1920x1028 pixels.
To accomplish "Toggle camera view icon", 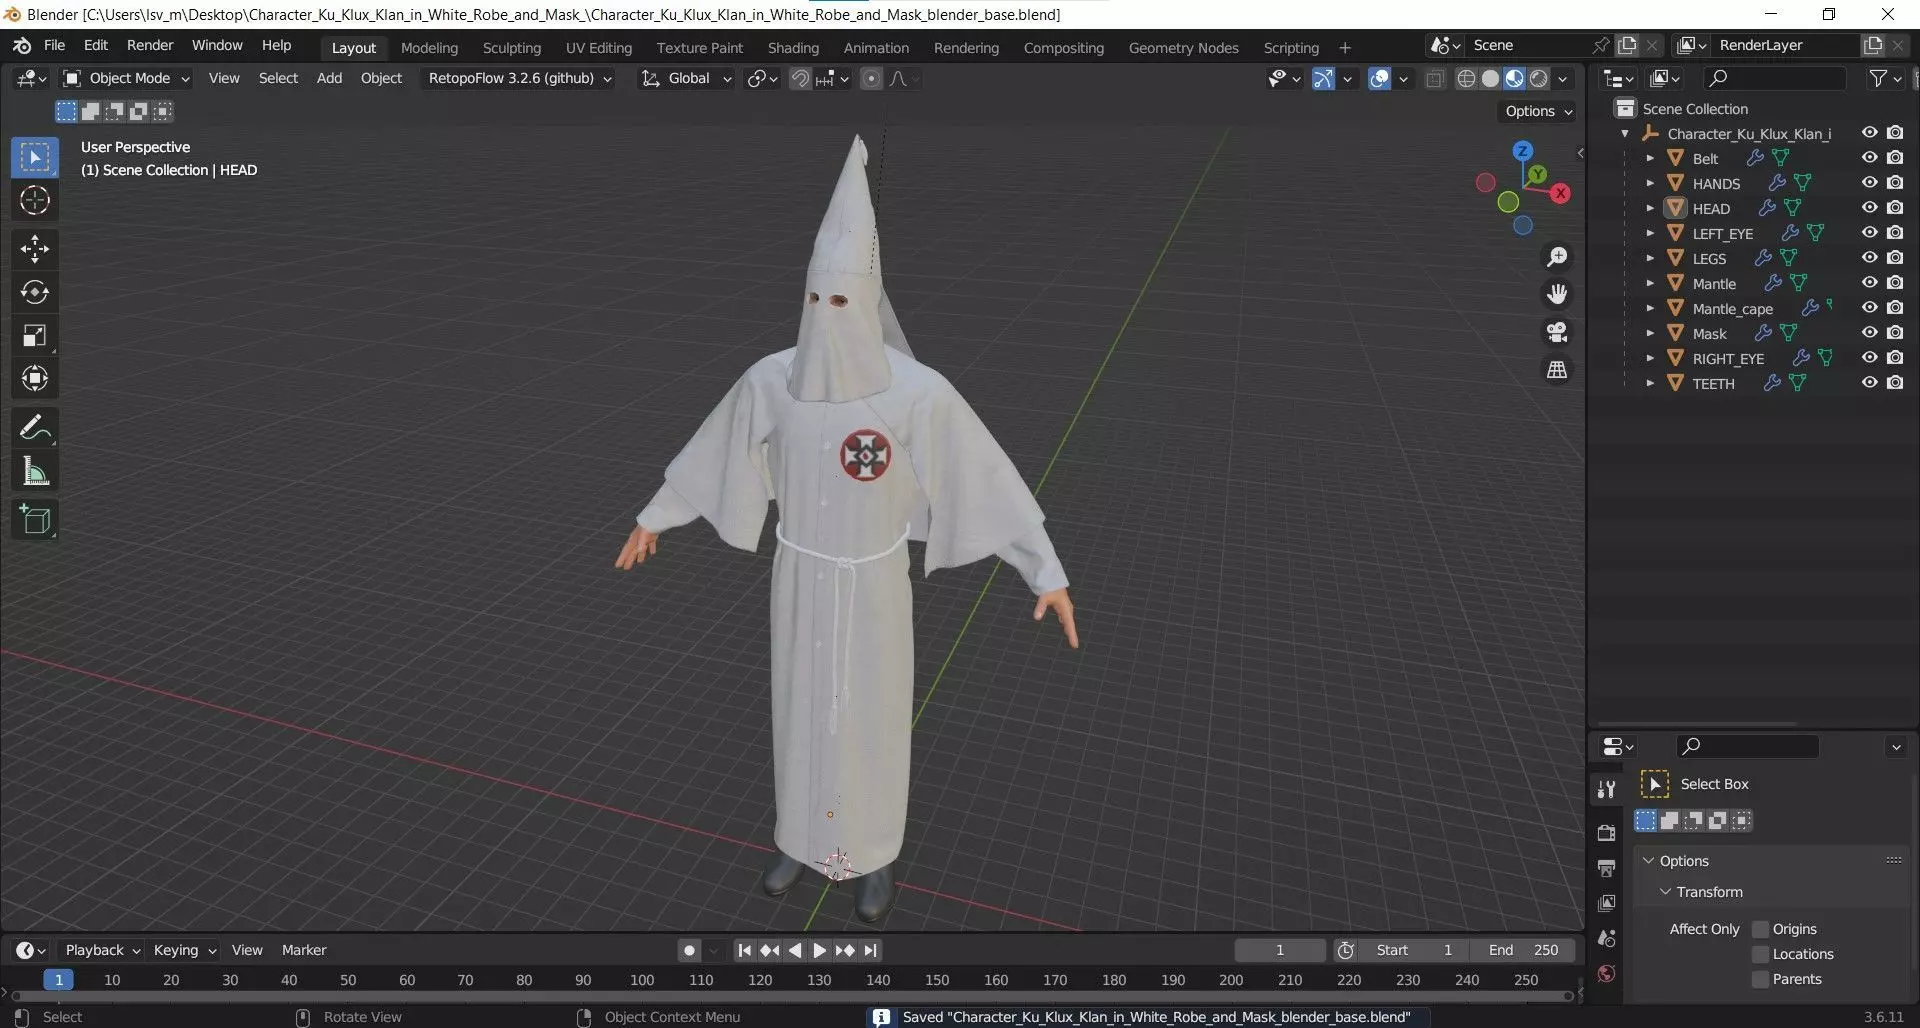I will click(1557, 332).
